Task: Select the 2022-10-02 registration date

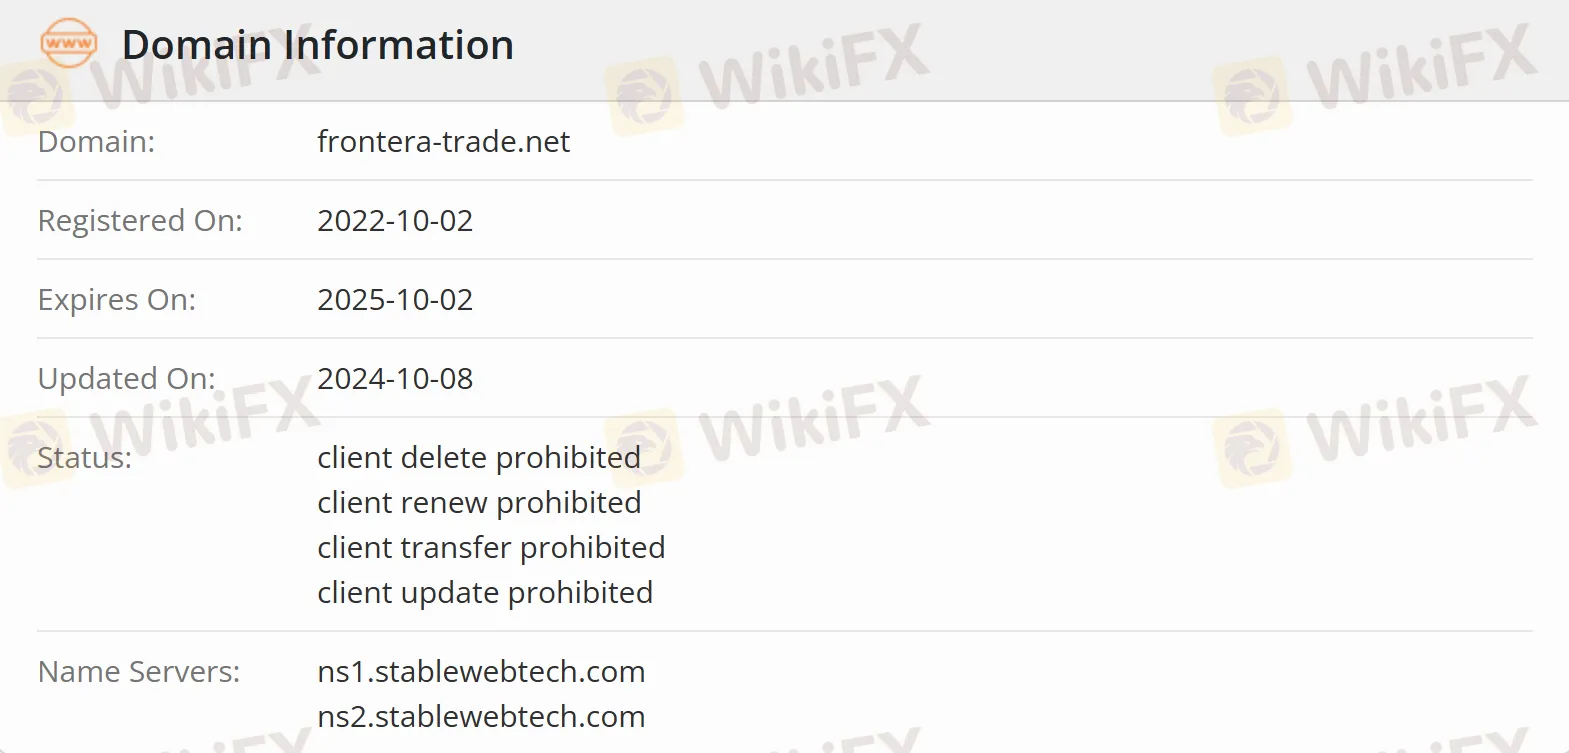Action: point(395,221)
